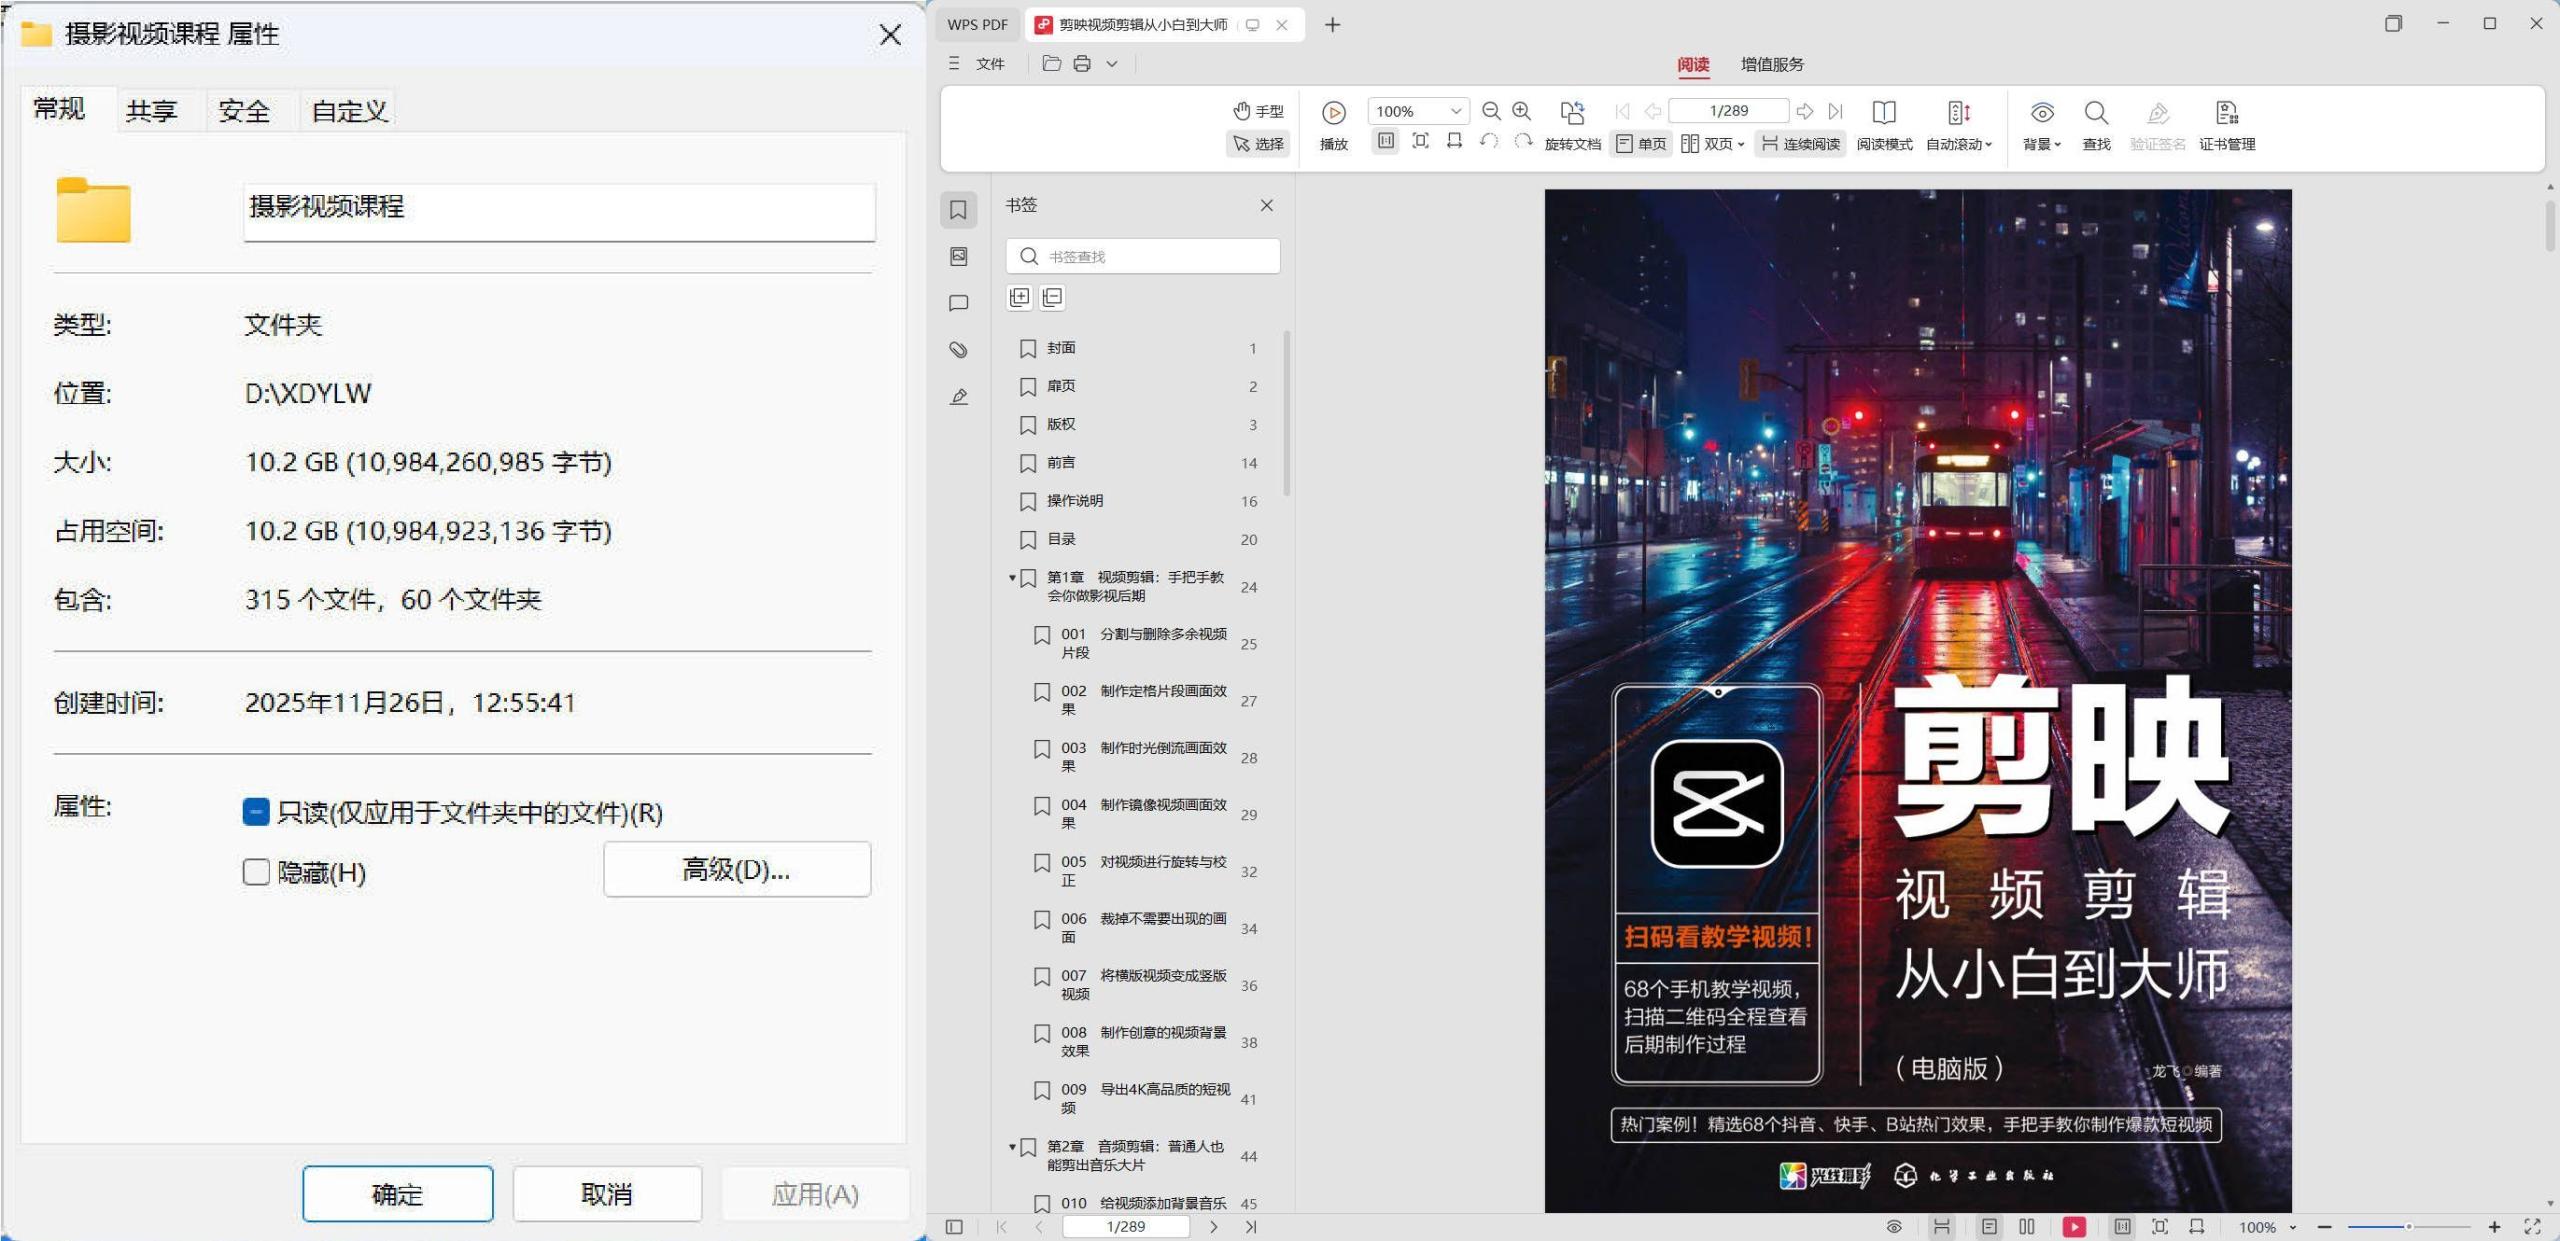Click the zoom out magnifier icon
The image size is (2560, 1241).
pyautogui.click(x=1490, y=111)
